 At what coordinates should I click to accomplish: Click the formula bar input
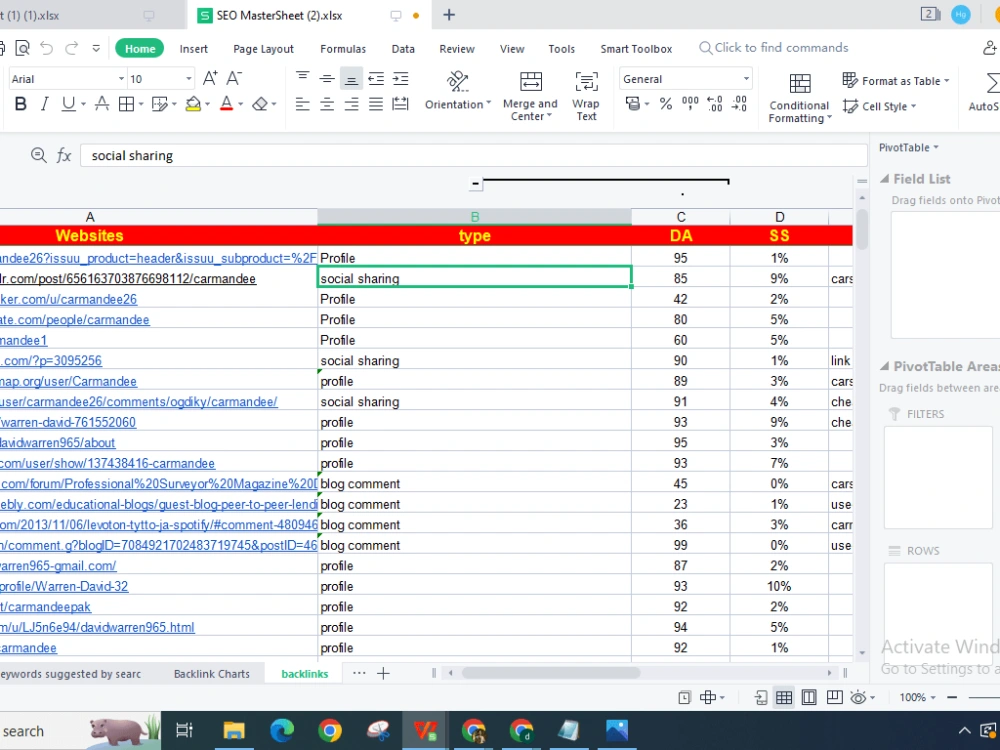coord(473,156)
